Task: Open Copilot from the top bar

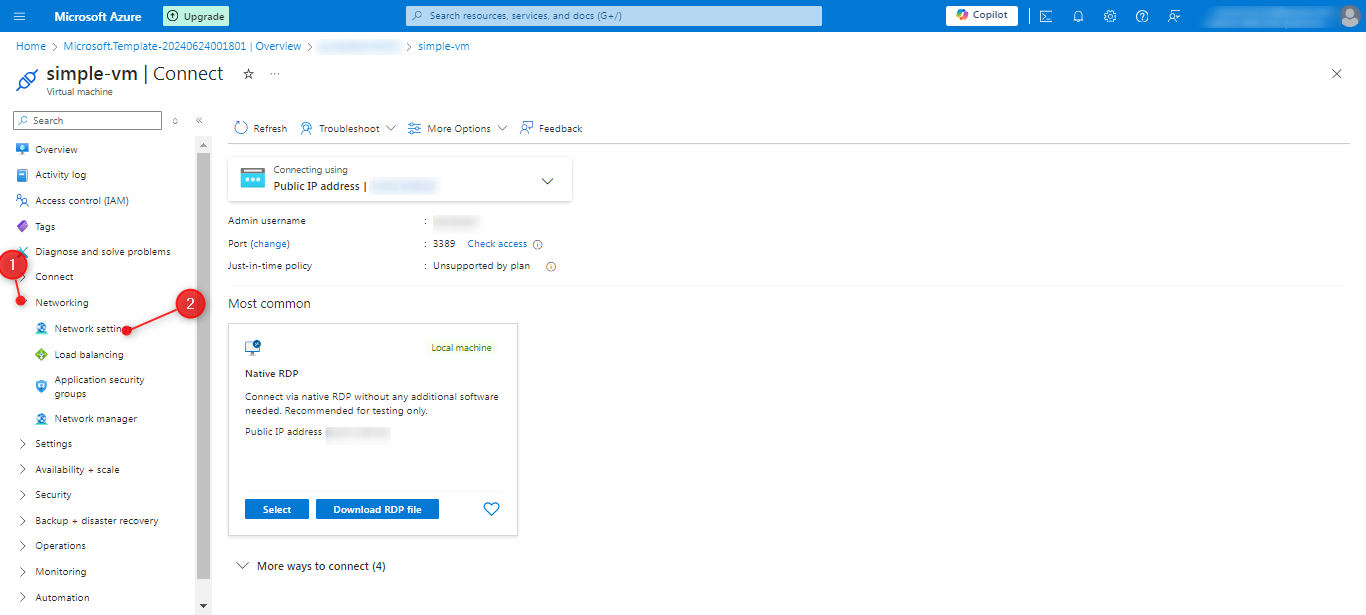Action: coord(982,15)
